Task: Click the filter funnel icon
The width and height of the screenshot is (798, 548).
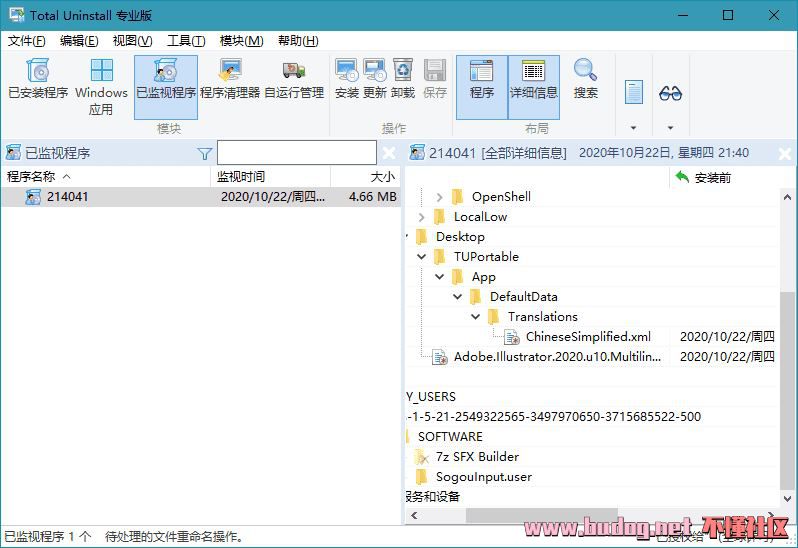Action: [x=205, y=153]
